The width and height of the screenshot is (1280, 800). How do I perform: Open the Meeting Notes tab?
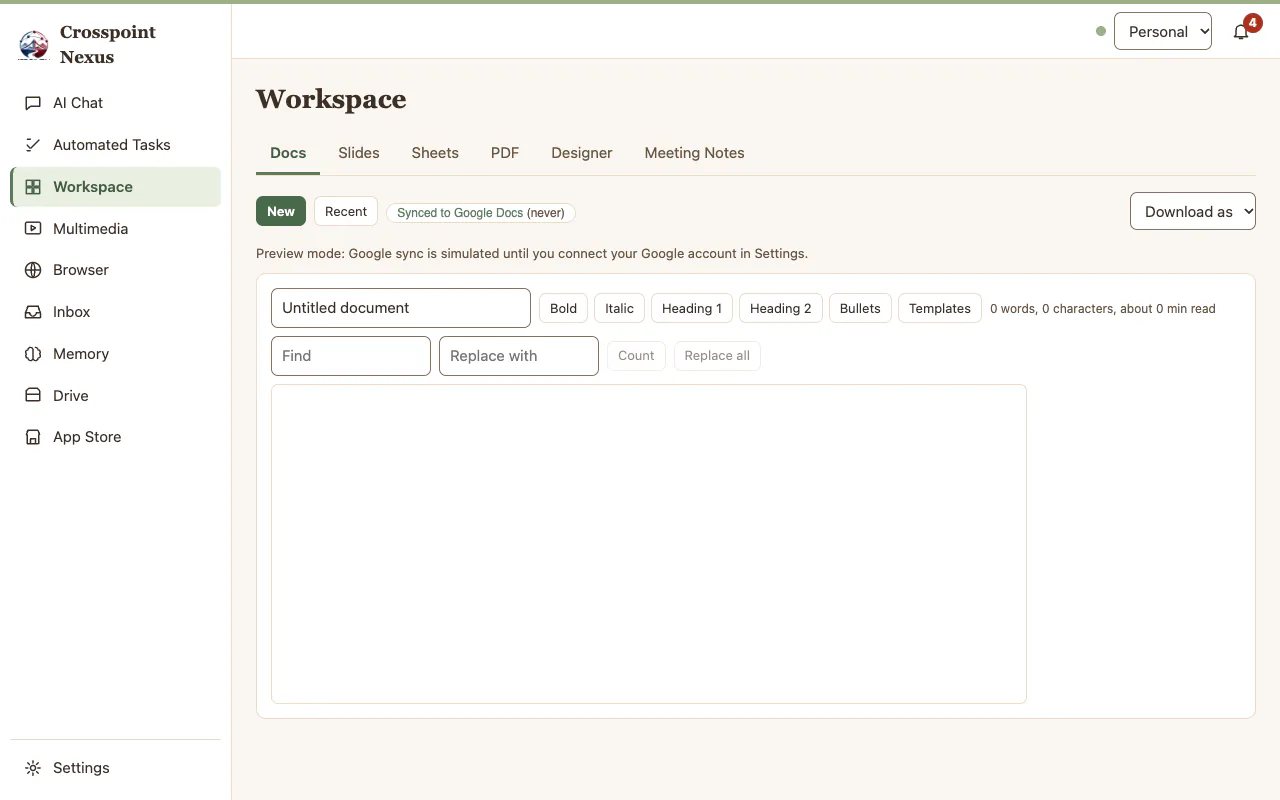point(694,153)
